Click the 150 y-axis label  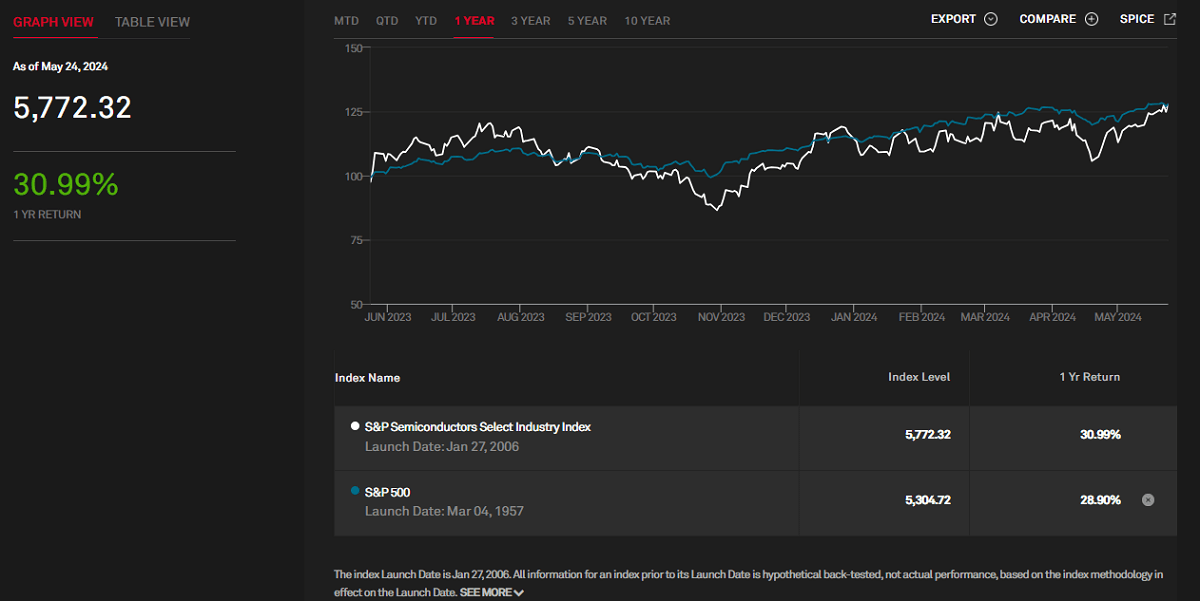click(x=352, y=48)
